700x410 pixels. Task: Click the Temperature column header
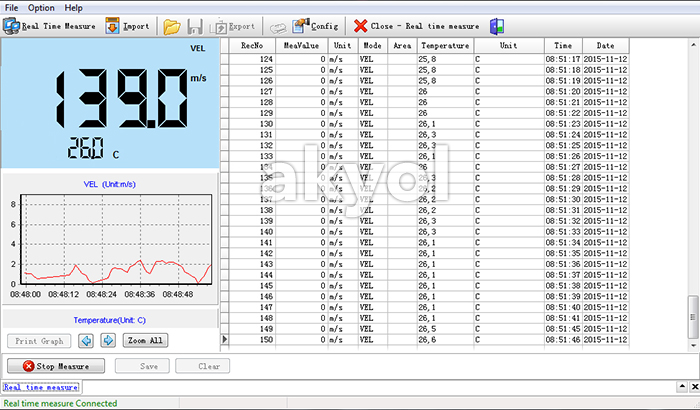445,46
